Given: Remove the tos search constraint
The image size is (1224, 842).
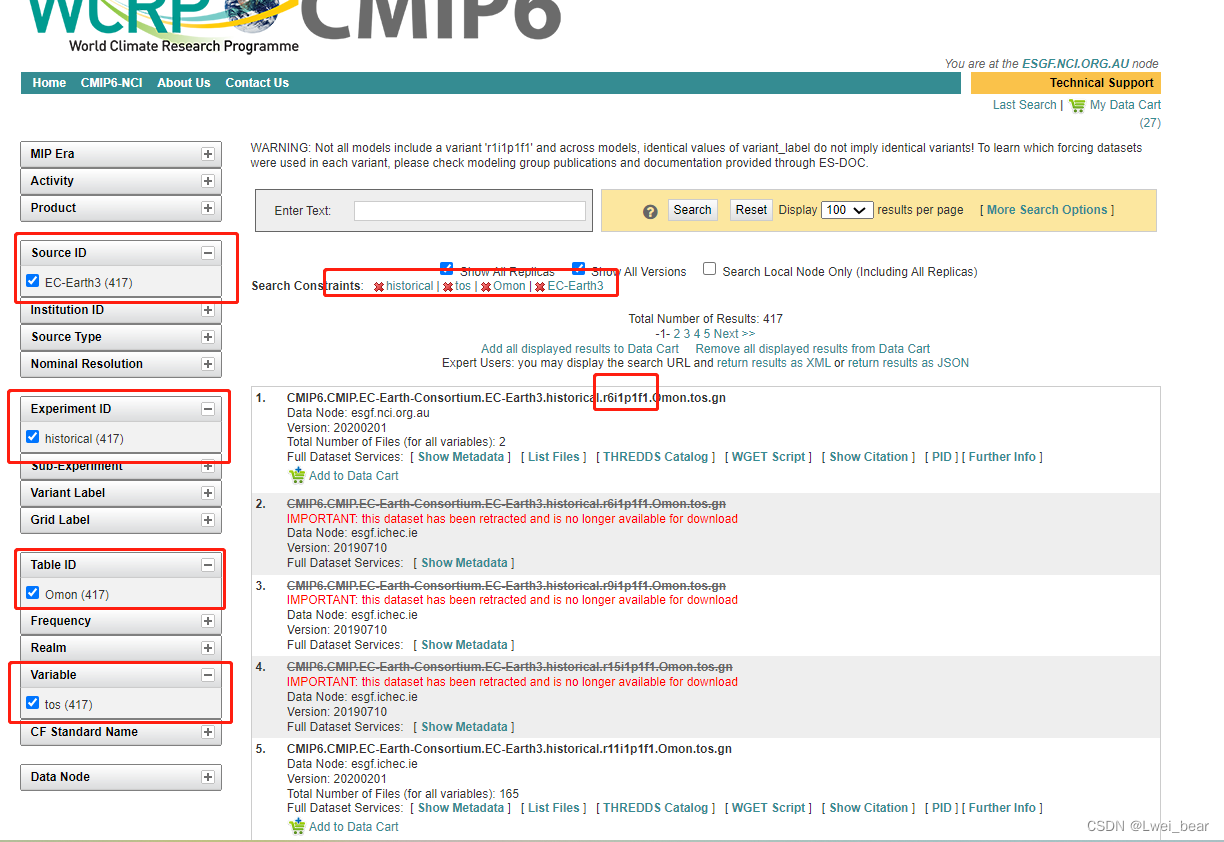Looking at the screenshot, I should (x=448, y=287).
